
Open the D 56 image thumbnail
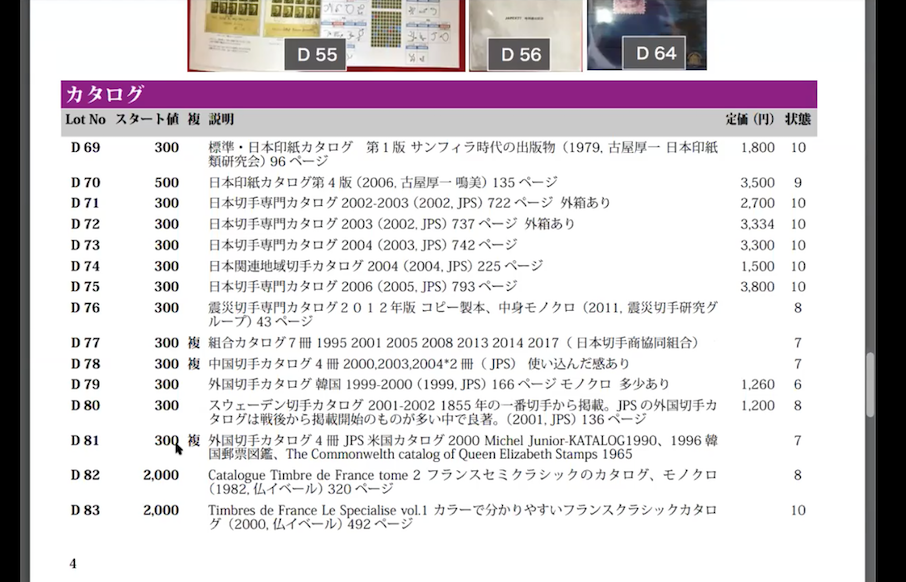tap(526, 34)
